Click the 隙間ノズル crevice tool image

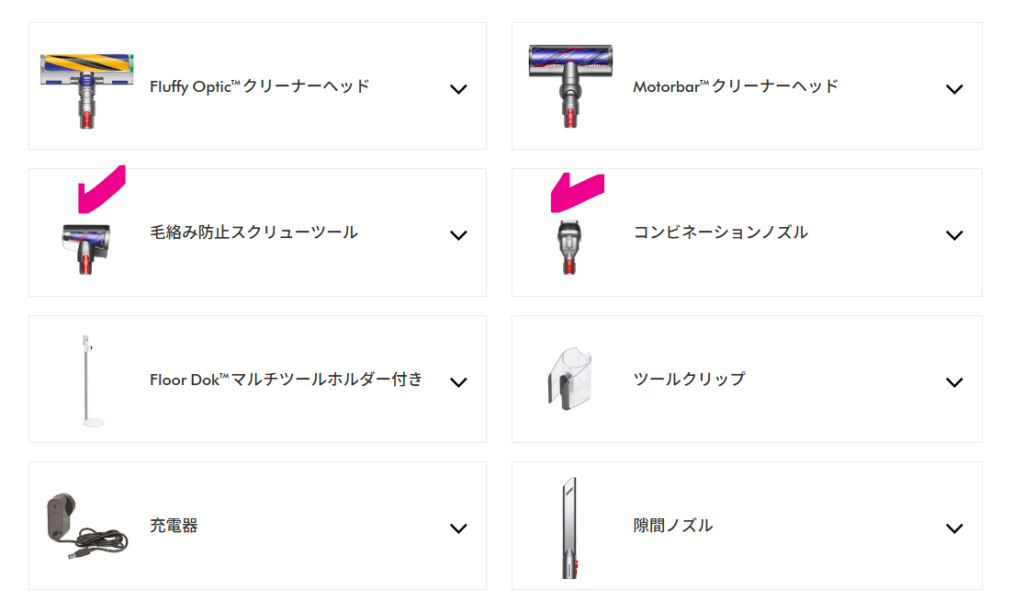point(569,526)
